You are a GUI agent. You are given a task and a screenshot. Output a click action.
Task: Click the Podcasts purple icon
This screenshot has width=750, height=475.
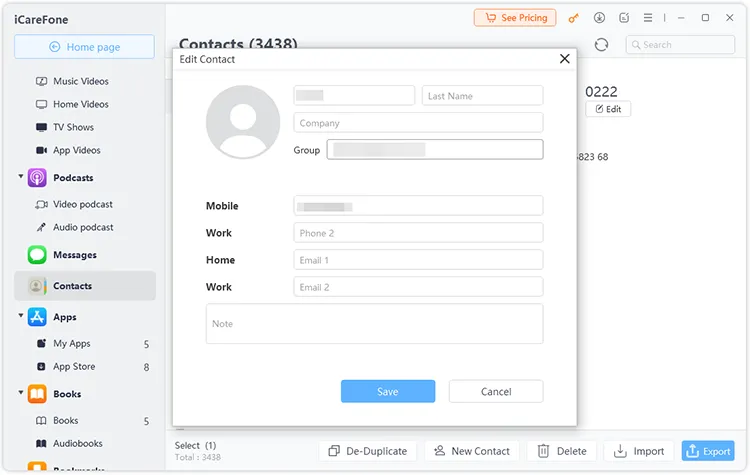37,177
